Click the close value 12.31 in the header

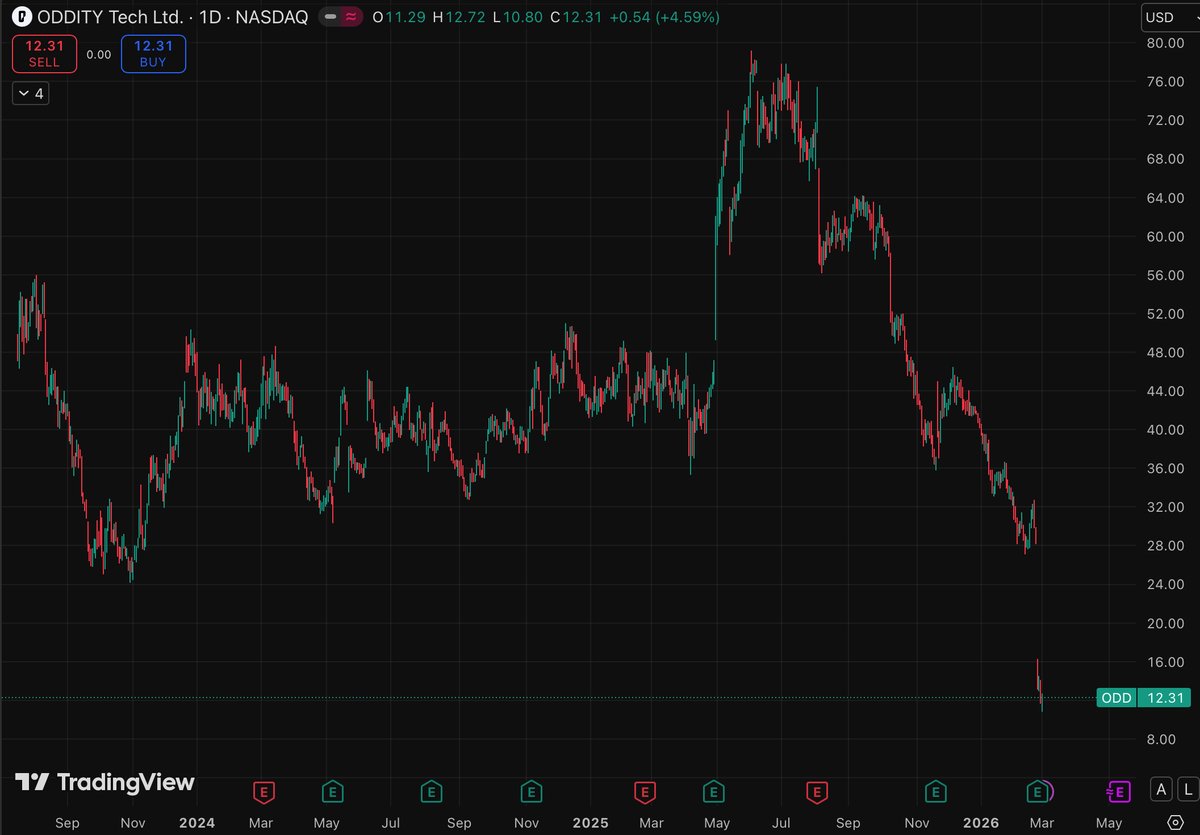pos(581,17)
